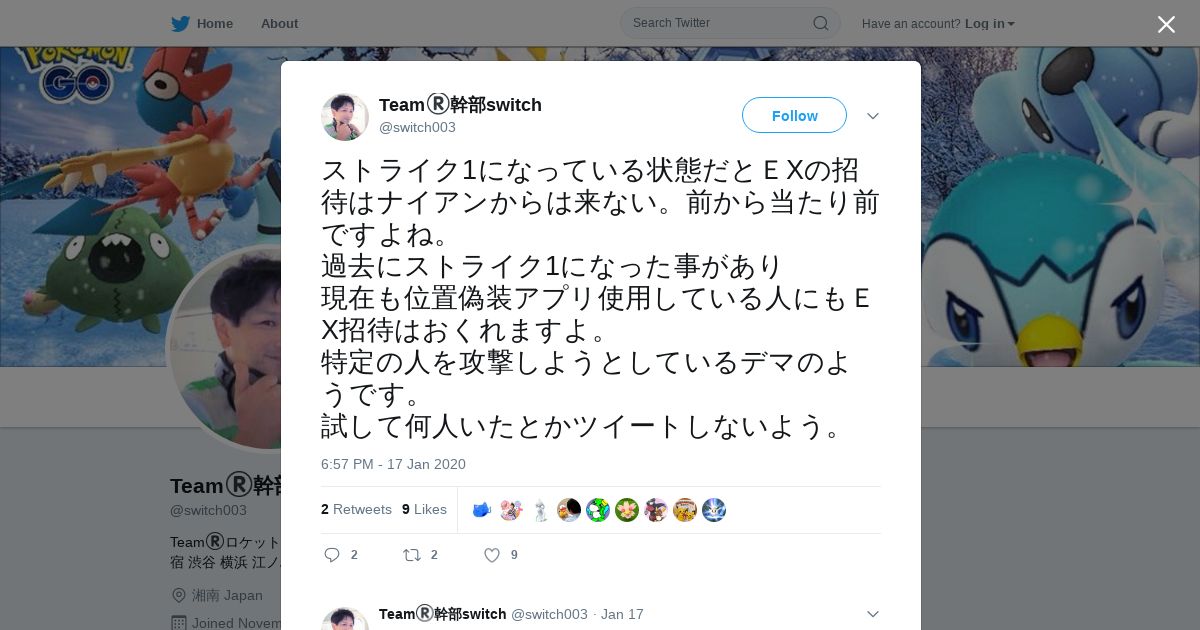Expand the reply tweet's chevron menu
The image size is (1200, 630).
click(873, 614)
